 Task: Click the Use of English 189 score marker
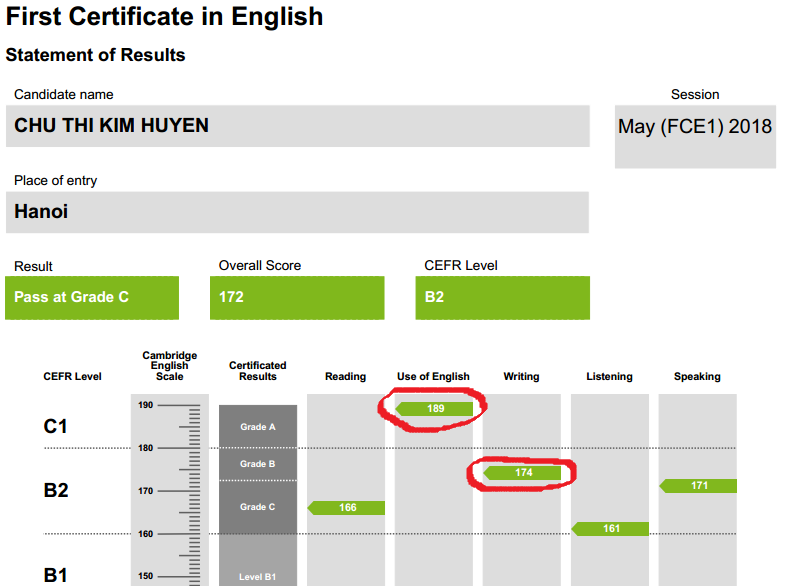(435, 409)
